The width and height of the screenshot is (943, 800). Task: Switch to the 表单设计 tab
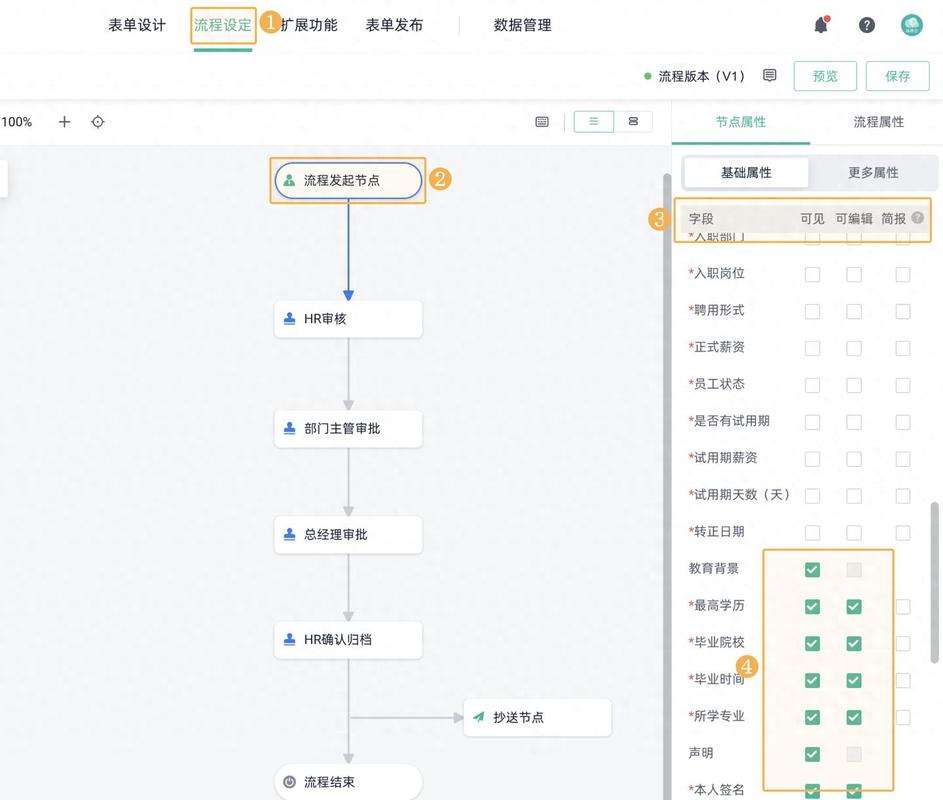[137, 24]
